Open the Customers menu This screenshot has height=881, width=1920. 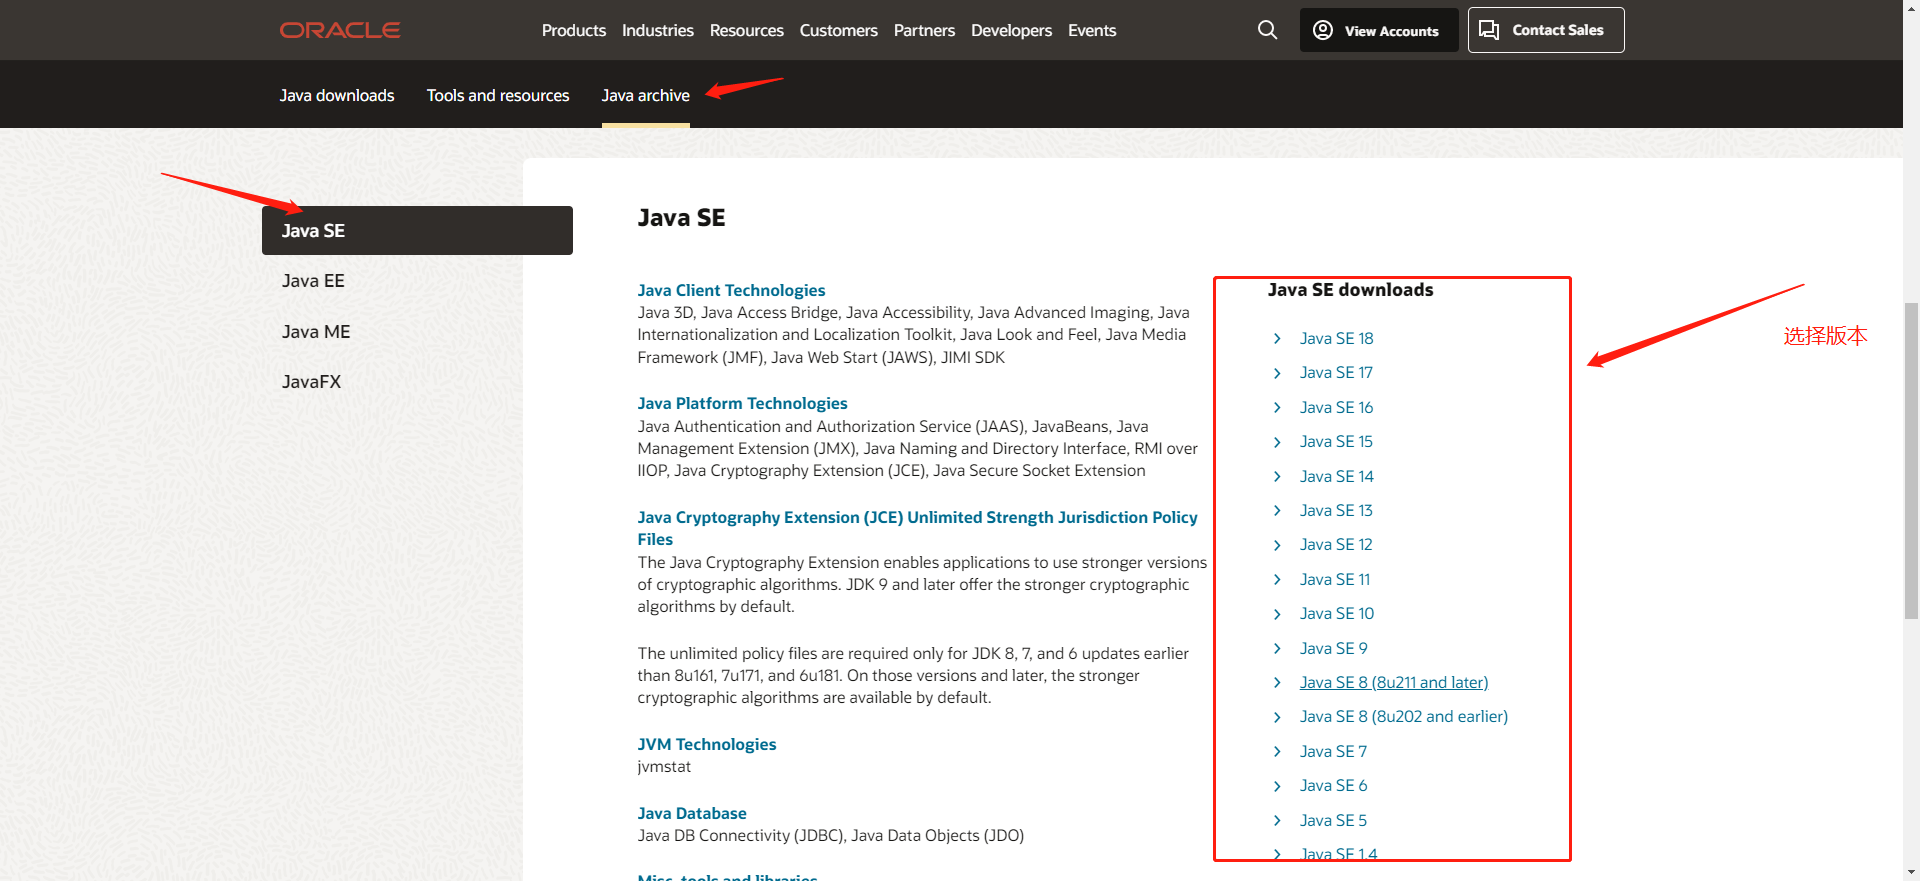[839, 30]
